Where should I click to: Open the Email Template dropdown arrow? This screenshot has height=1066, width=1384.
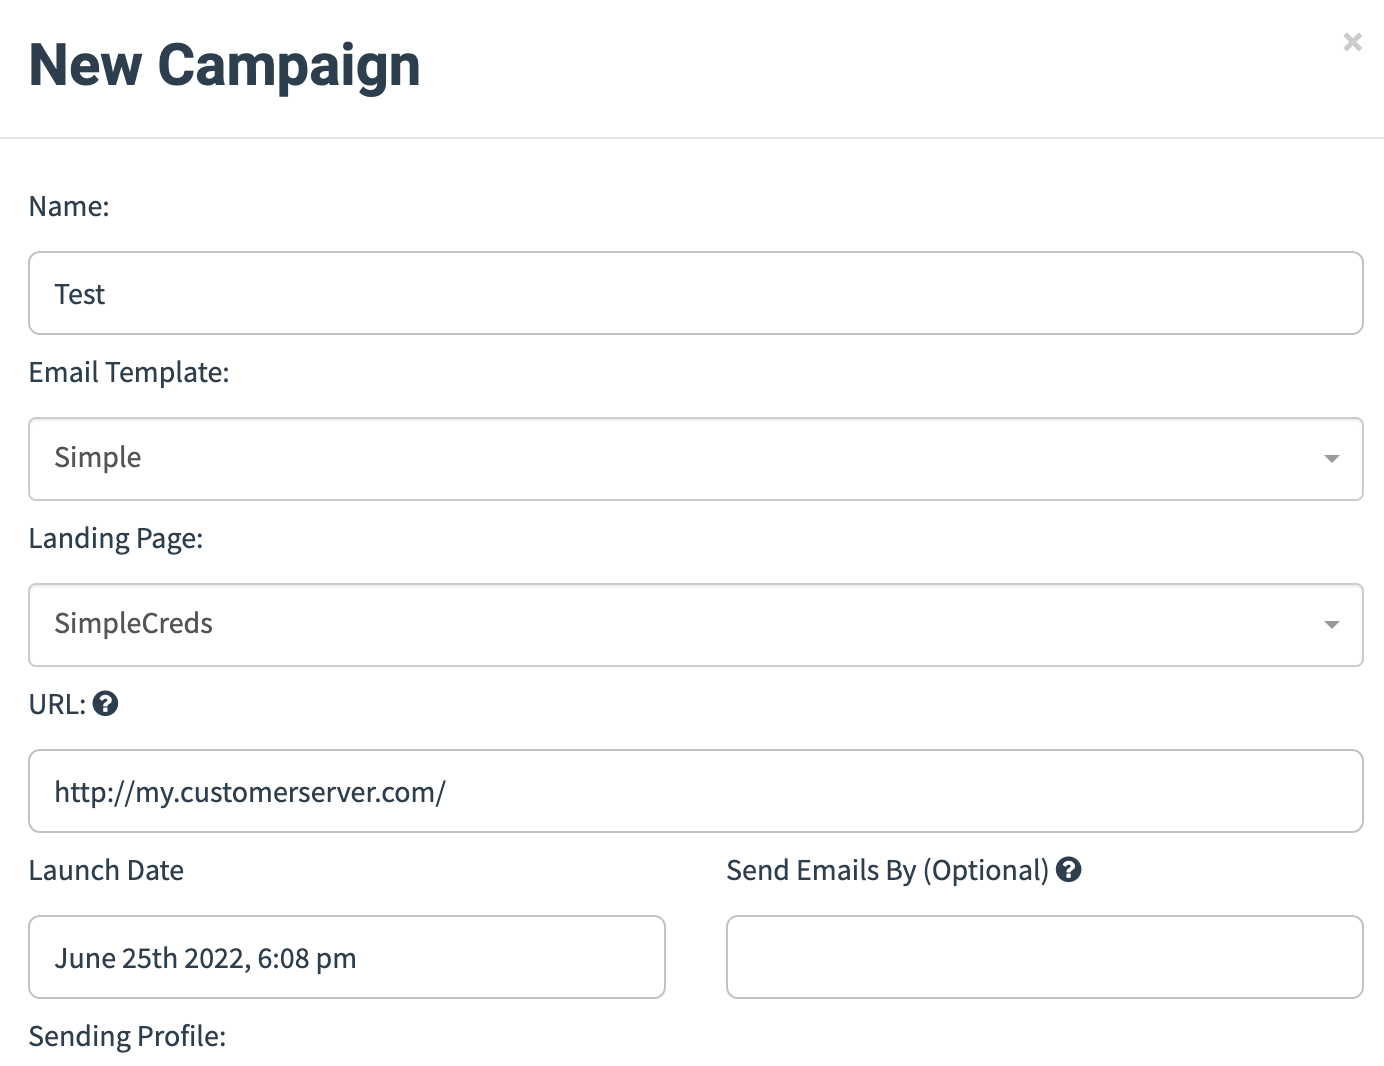tap(1330, 459)
